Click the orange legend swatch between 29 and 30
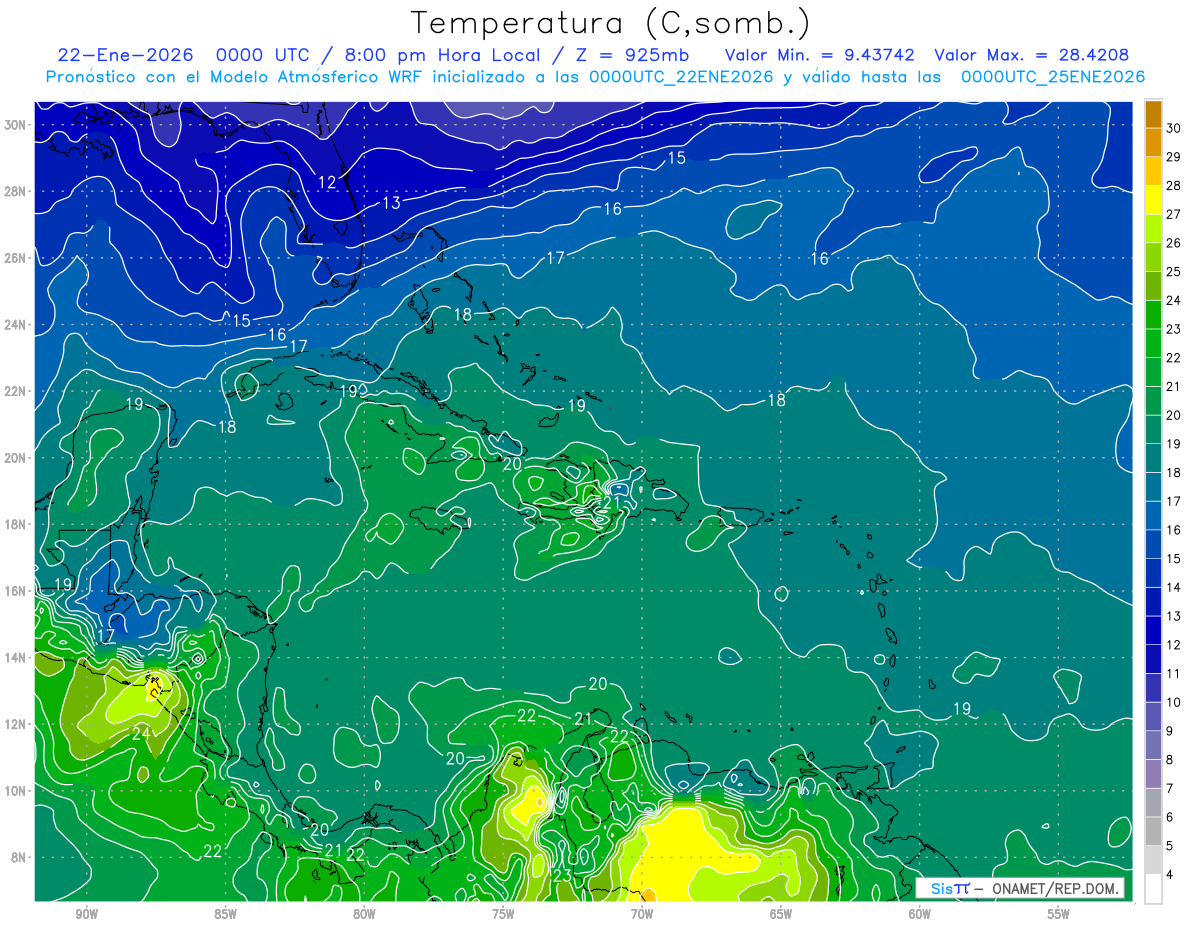This screenshot has height=927, width=1200. point(1153,143)
